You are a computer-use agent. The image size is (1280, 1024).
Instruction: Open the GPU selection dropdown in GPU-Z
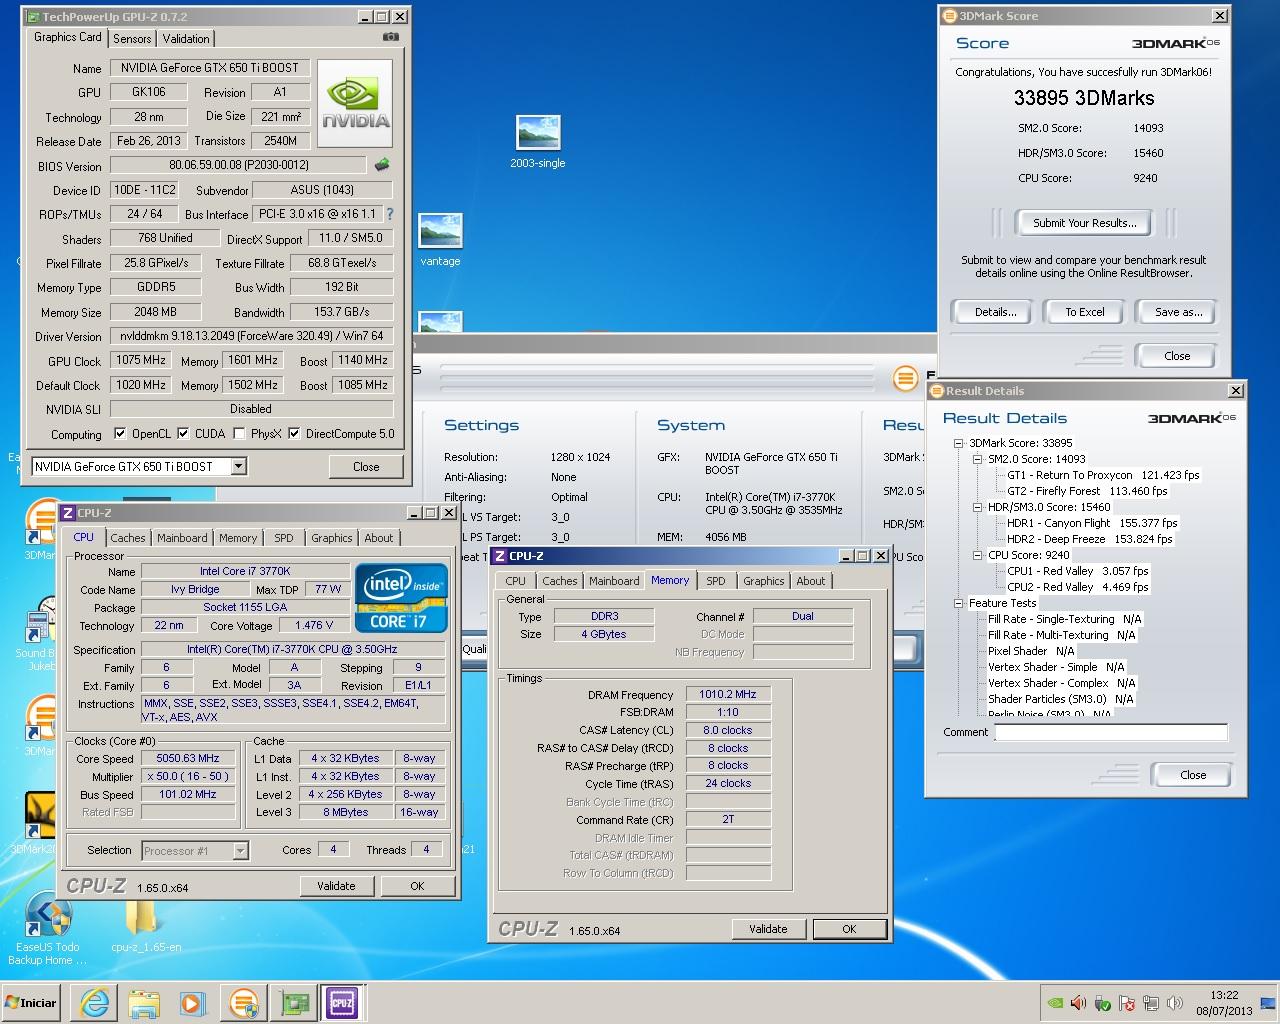pyautogui.click(x=238, y=466)
